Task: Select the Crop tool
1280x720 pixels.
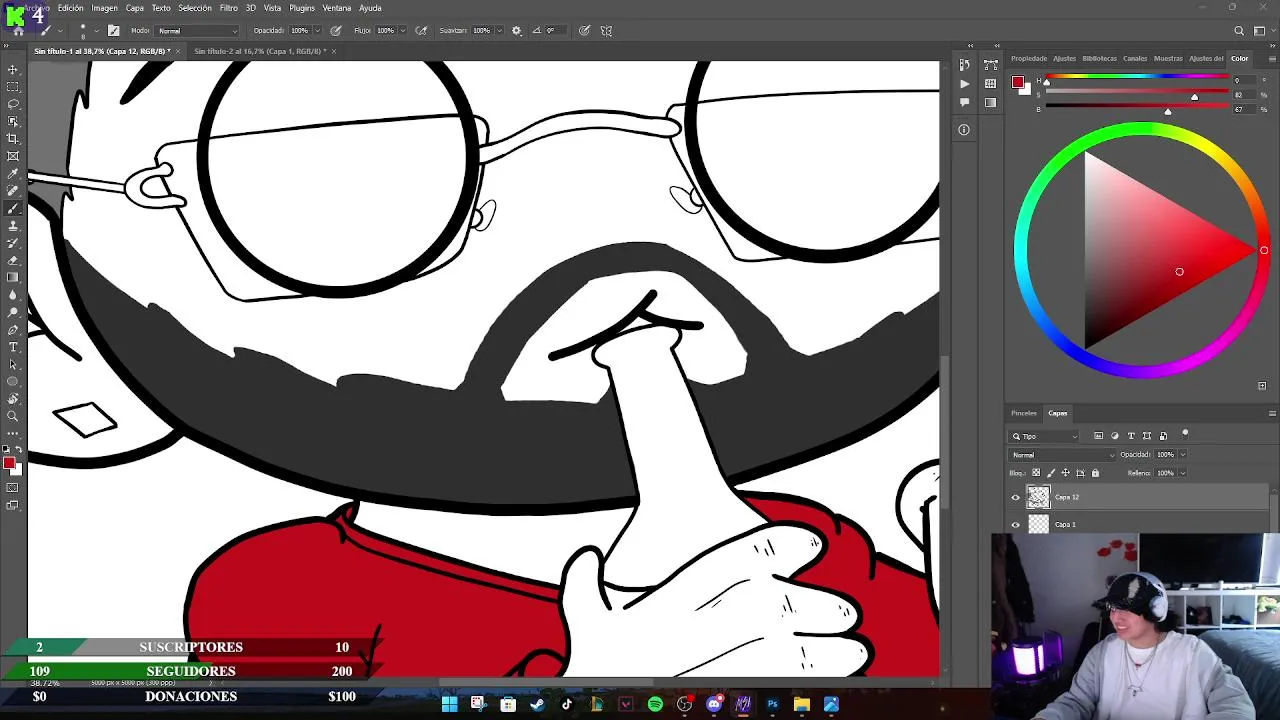Action: [x=13, y=139]
